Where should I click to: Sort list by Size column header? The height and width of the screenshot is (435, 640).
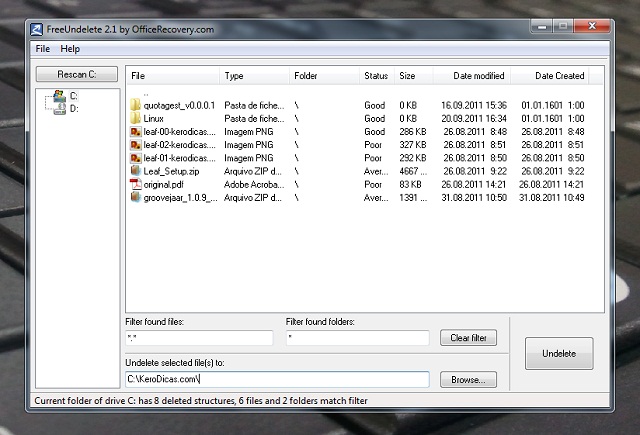pyautogui.click(x=414, y=76)
